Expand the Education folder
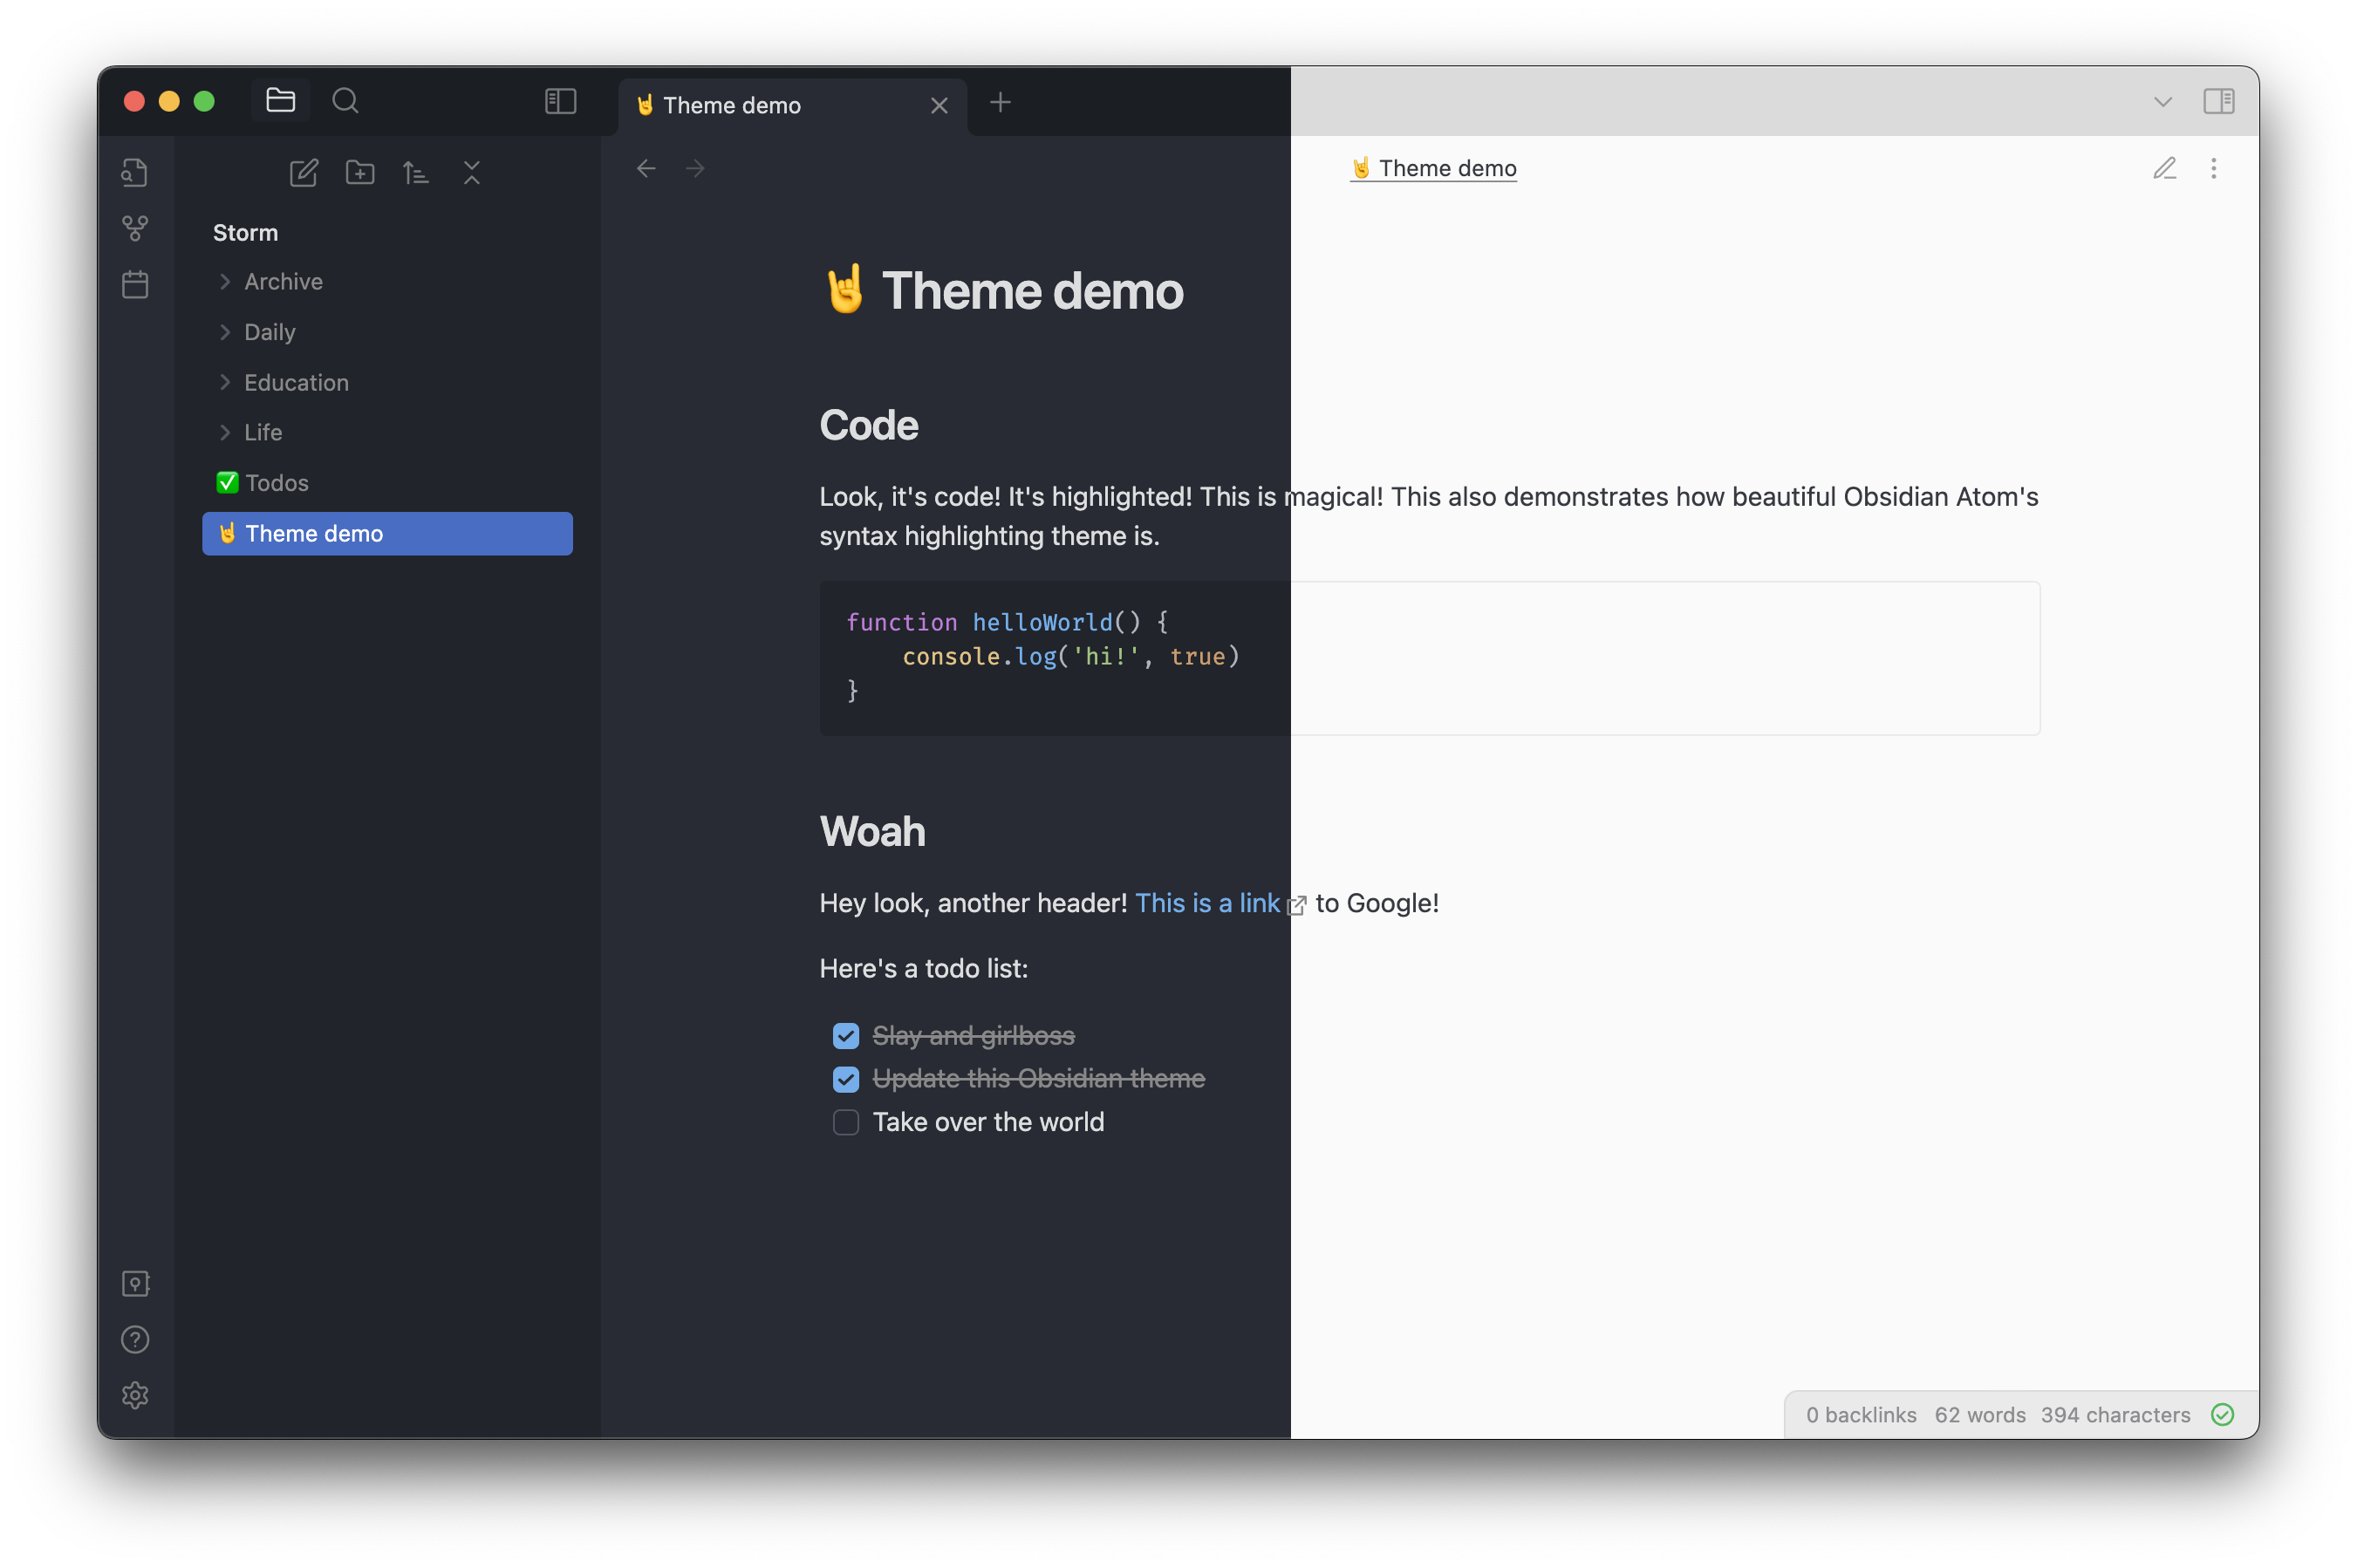 224,381
